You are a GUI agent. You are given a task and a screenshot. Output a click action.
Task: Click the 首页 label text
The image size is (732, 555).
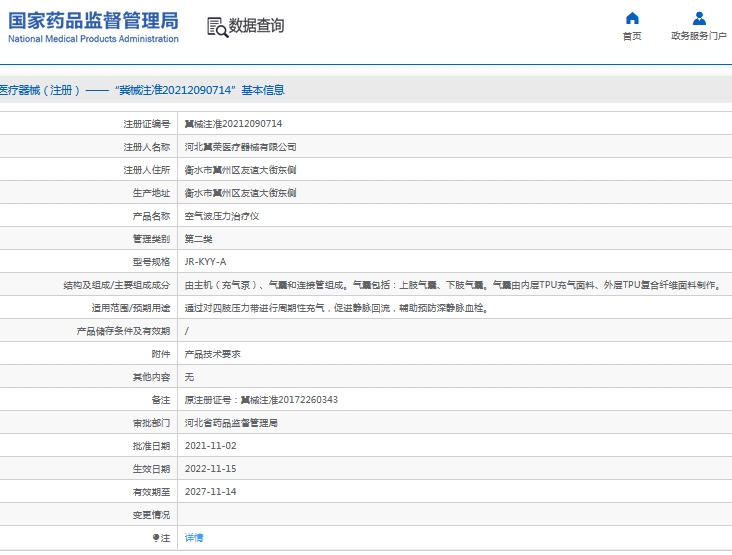[x=632, y=36]
